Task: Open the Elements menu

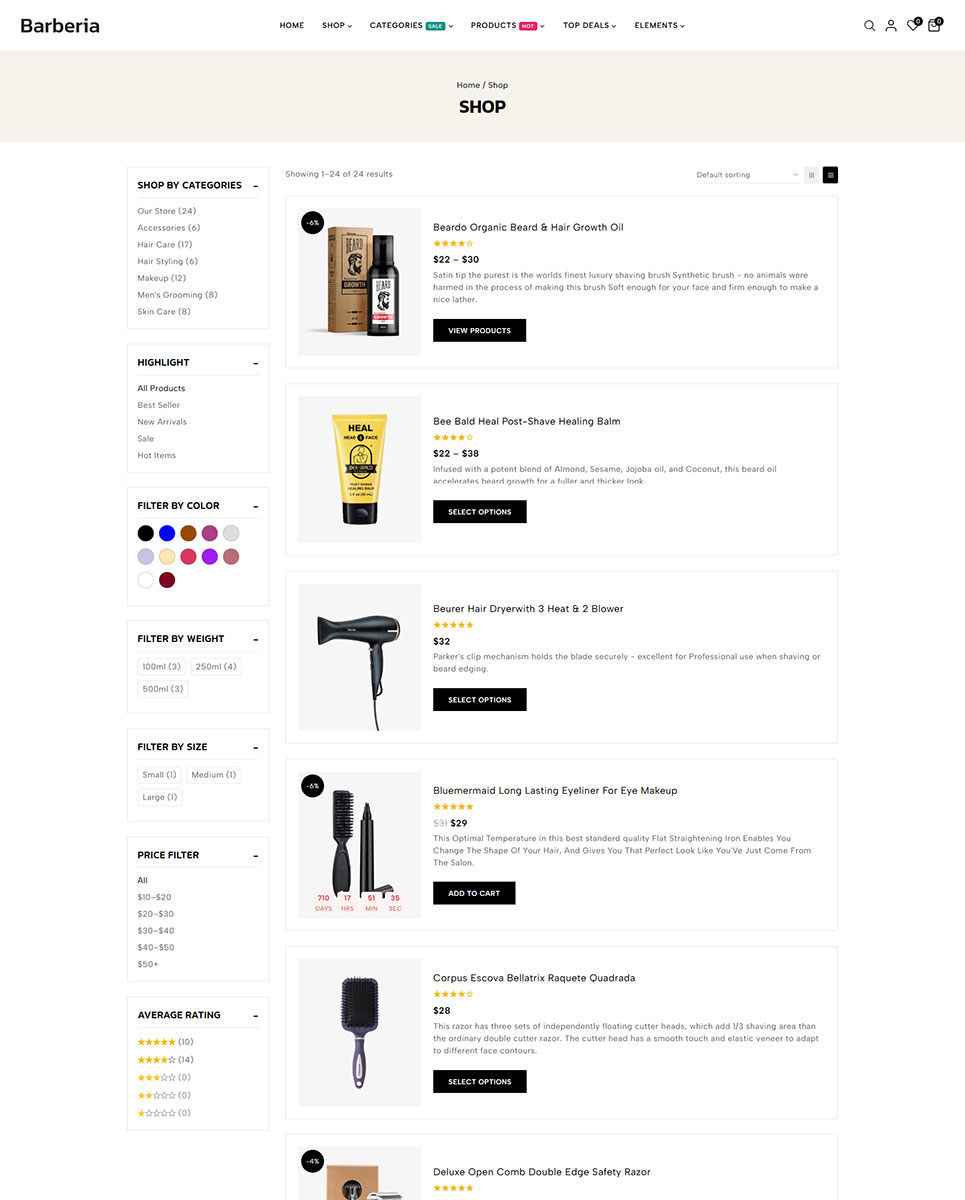Action: 659,26
